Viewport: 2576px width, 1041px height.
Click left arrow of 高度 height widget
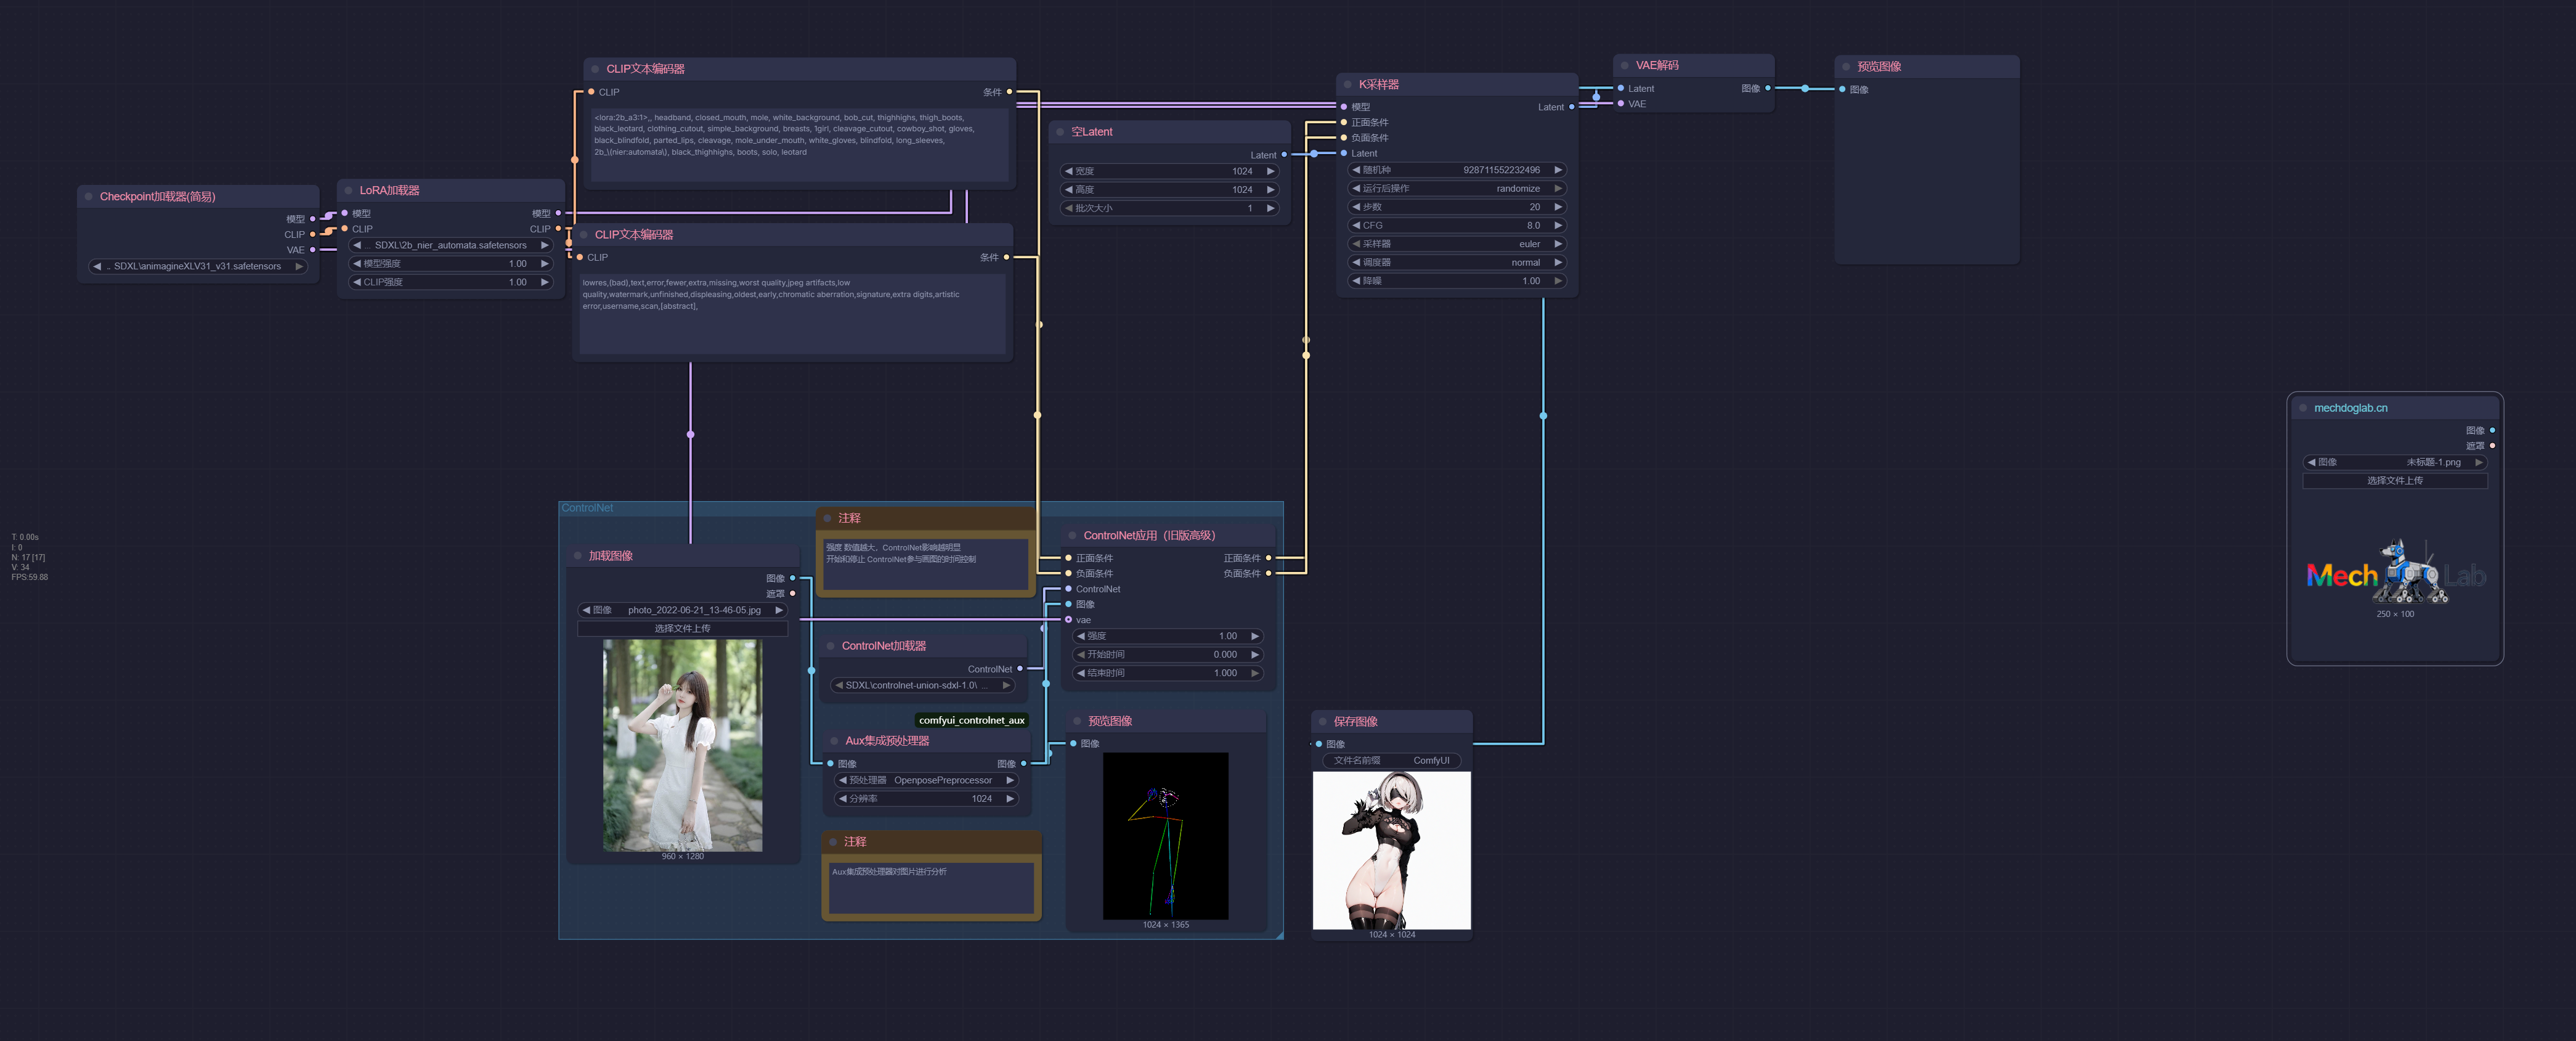click(x=1068, y=190)
